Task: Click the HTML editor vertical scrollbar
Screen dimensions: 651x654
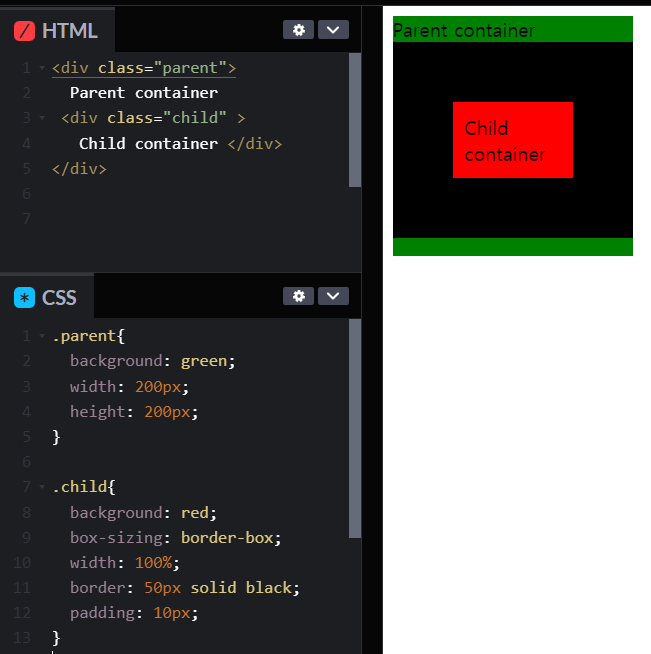Action: click(x=355, y=120)
